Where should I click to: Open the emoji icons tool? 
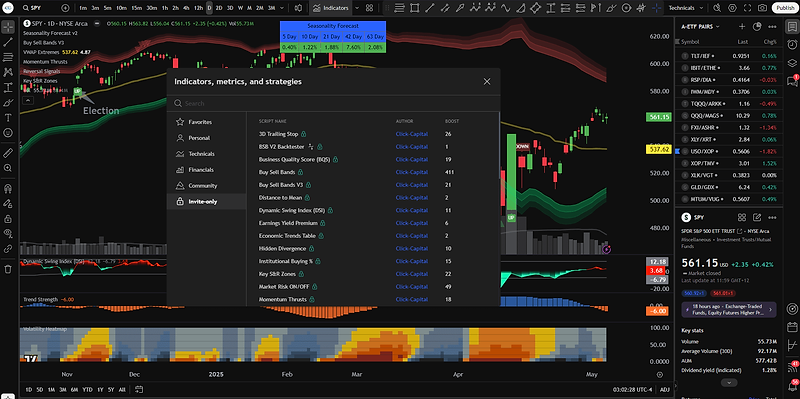click(x=8, y=133)
